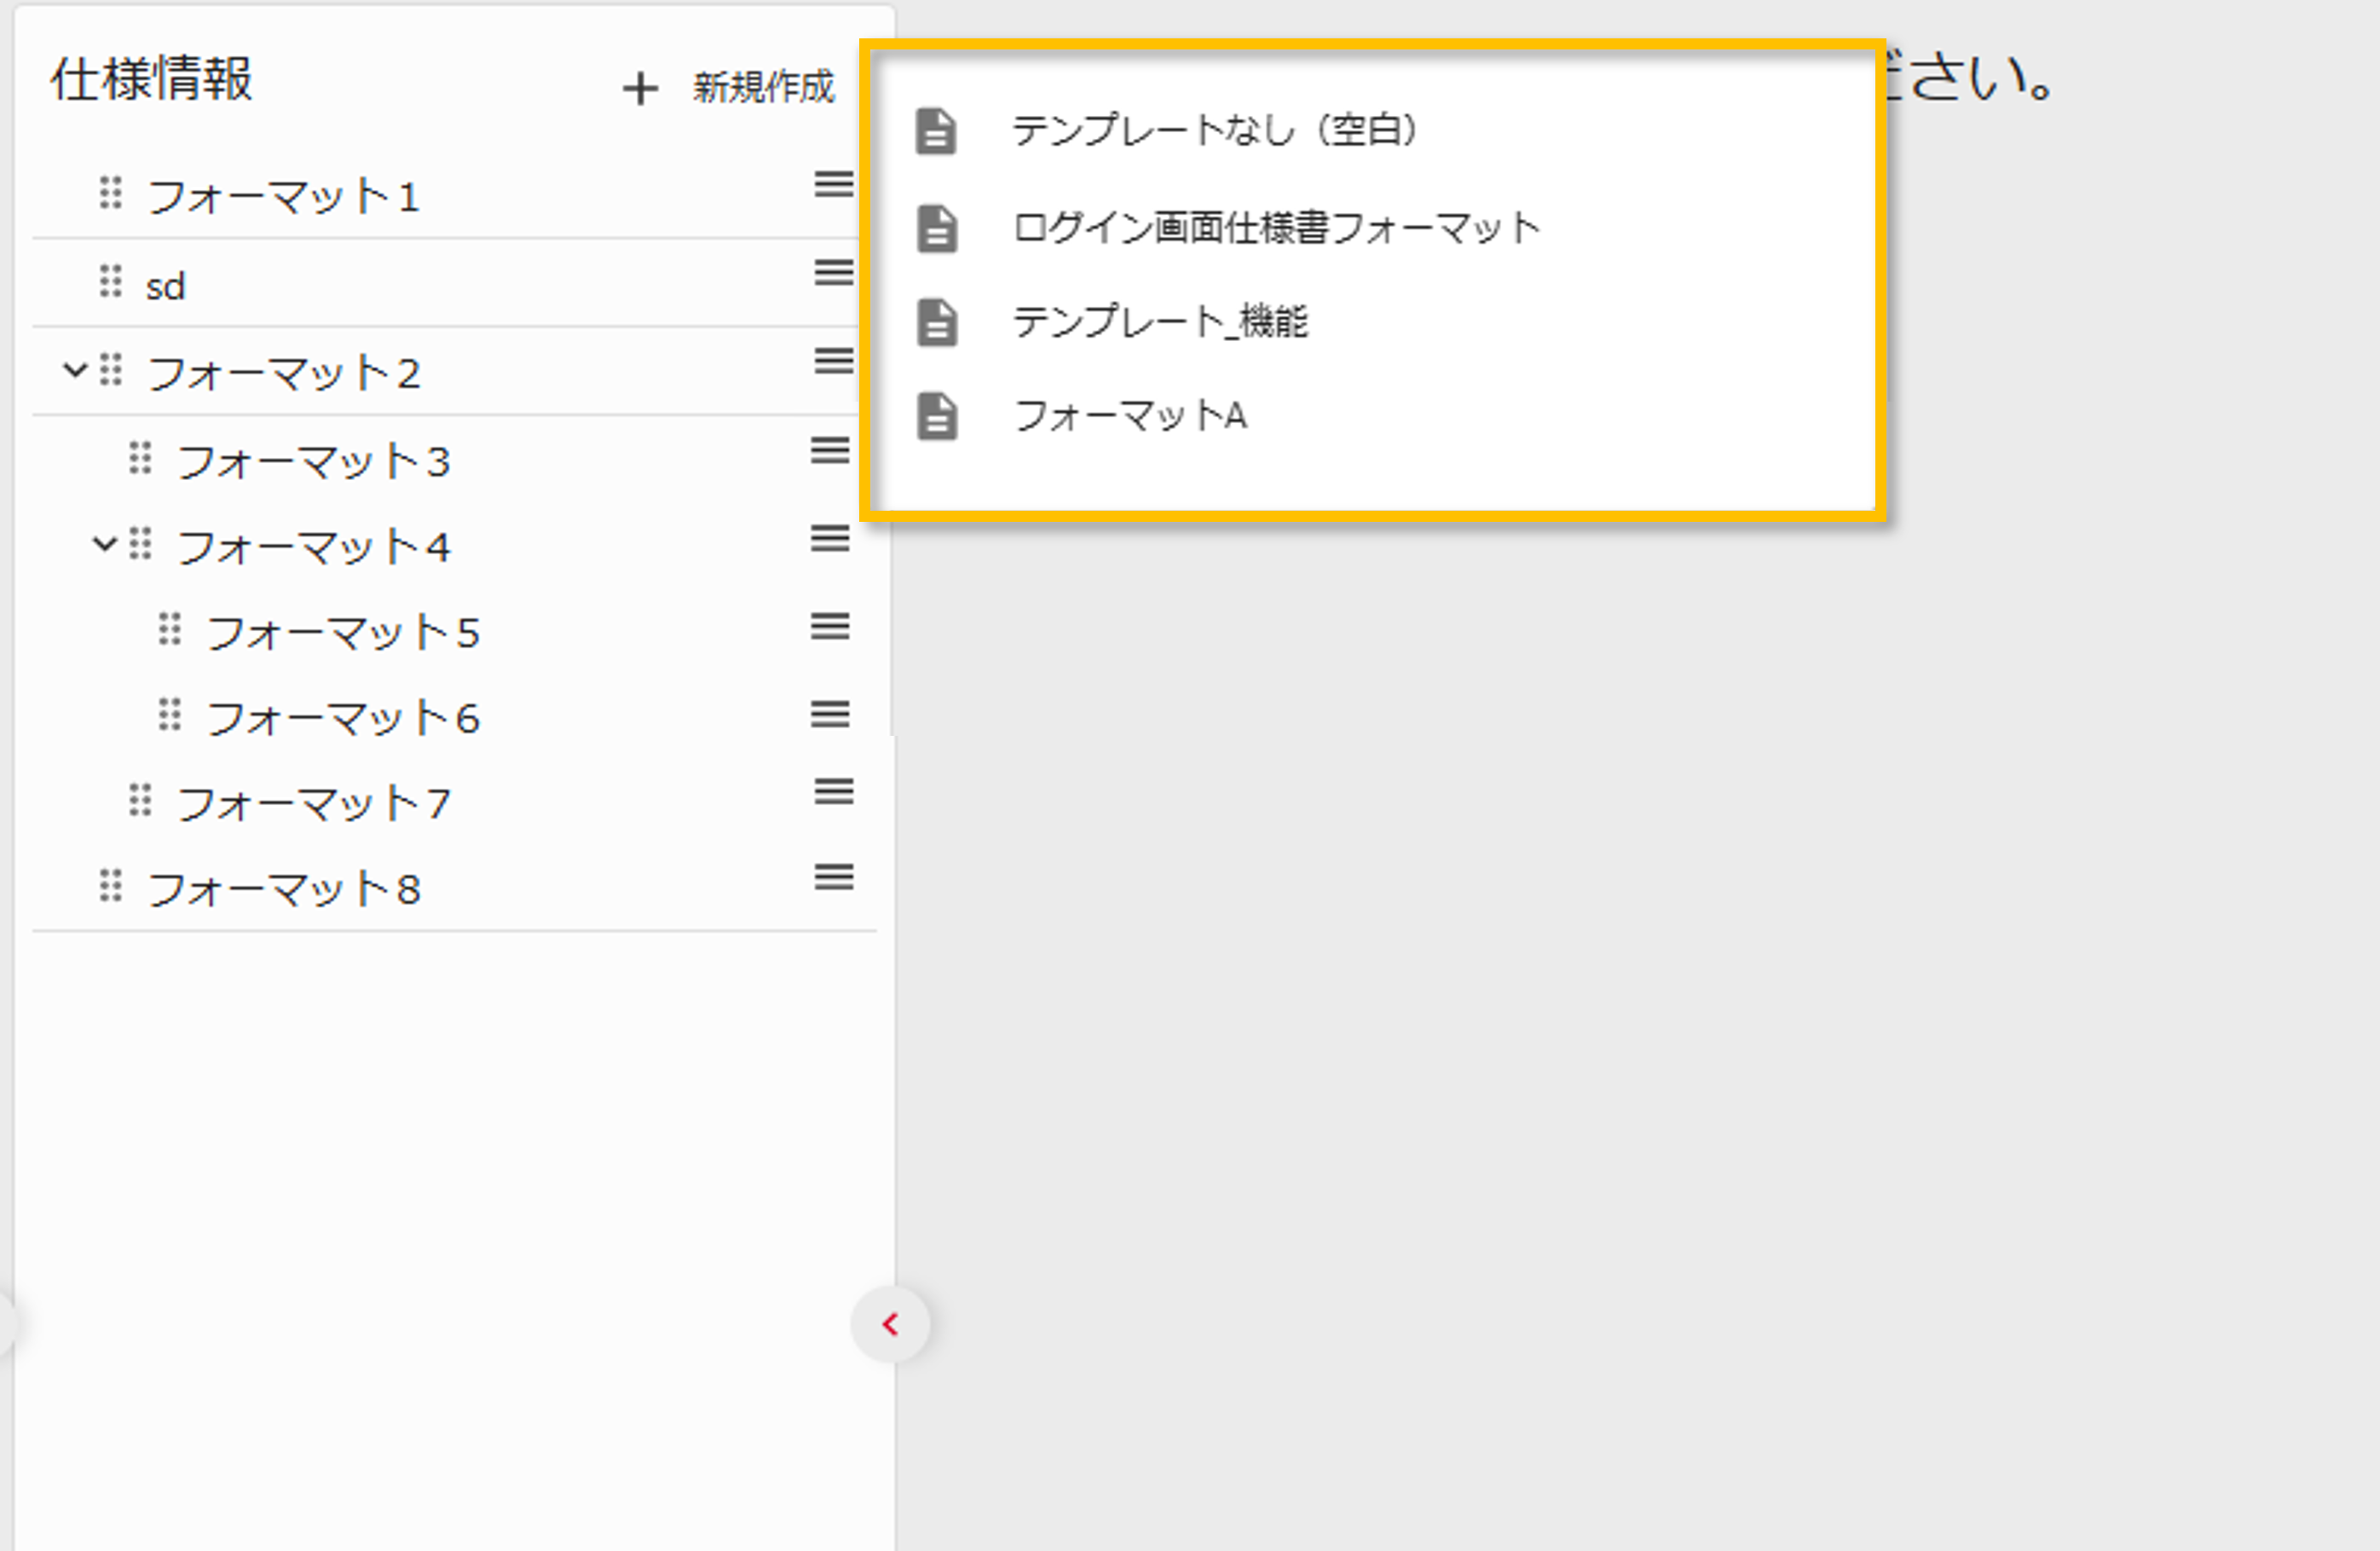Image resolution: width=2380 pixels, height=1551 pixels.
Task: Open hamburger menu for フォーマット7
Action: point(833,791)
